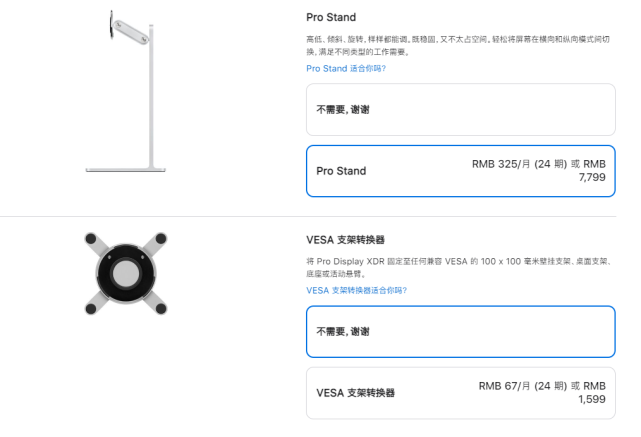Click the bottom-right mounting foot of VESA adapter
Viewport: 641px width, 437px height.
coord(161,309)
